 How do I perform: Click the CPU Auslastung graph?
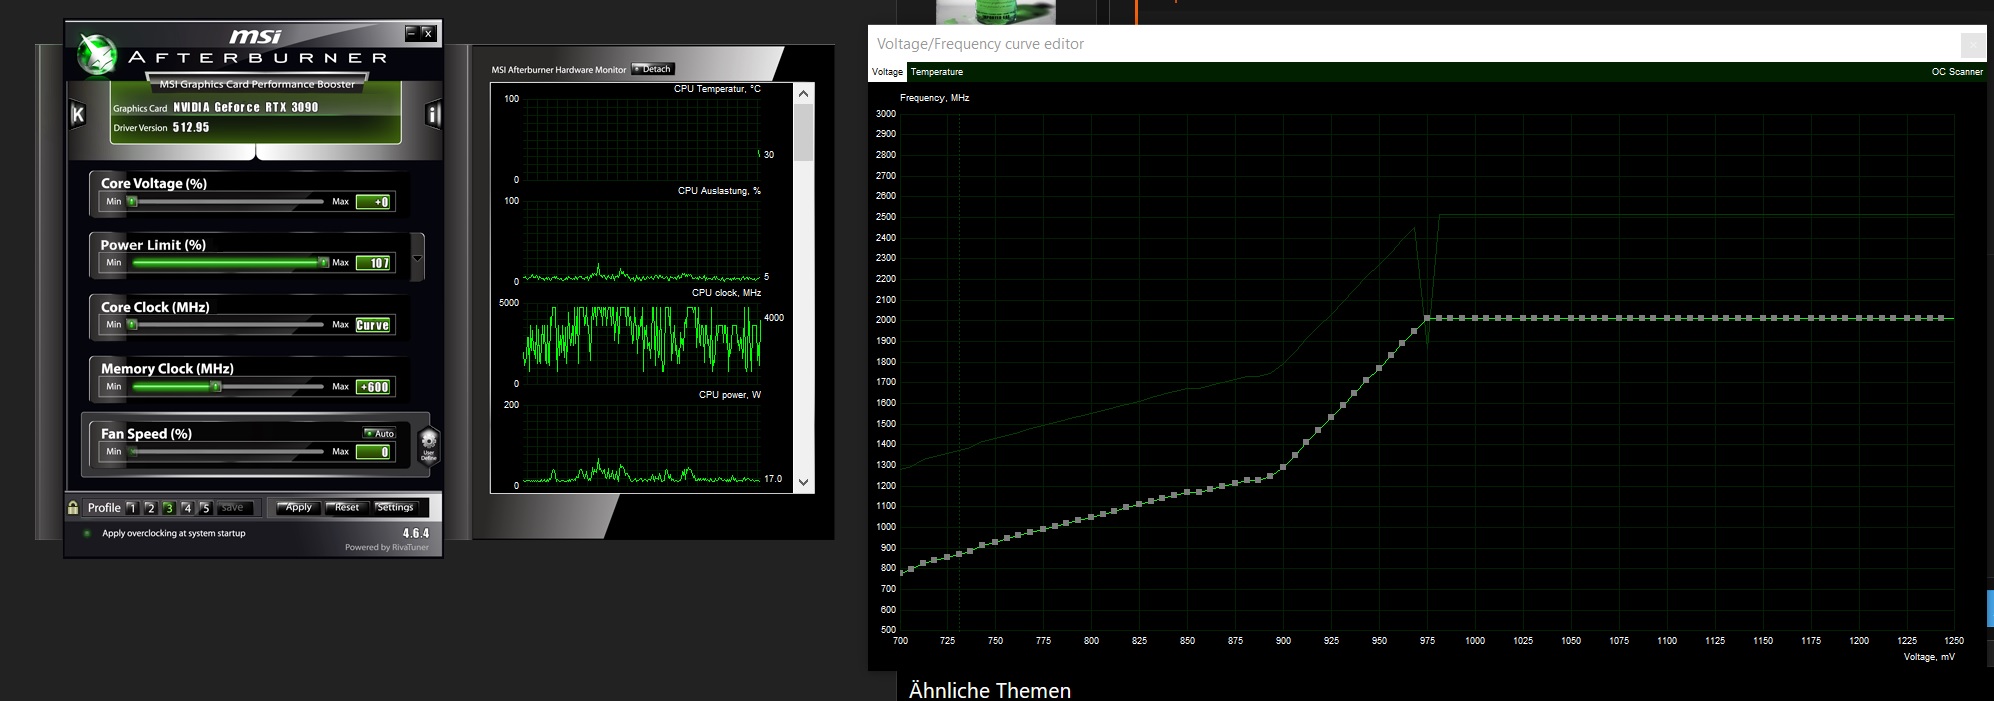(642, 241)
